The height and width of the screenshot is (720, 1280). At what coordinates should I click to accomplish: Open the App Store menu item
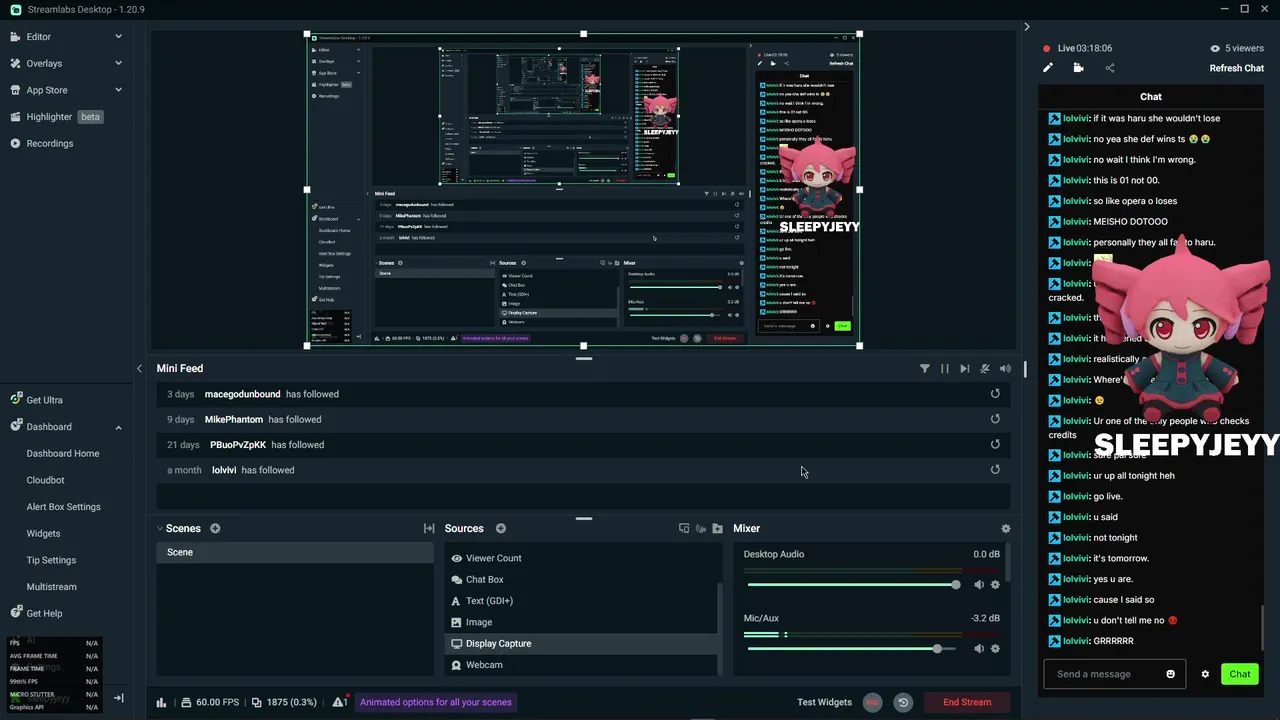[x=47, y=90]
